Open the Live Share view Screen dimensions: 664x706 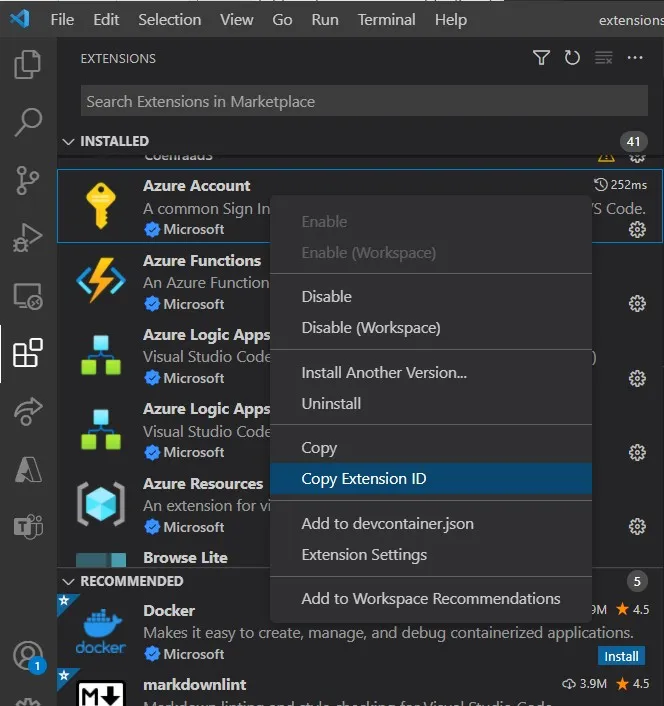[27, 411]
